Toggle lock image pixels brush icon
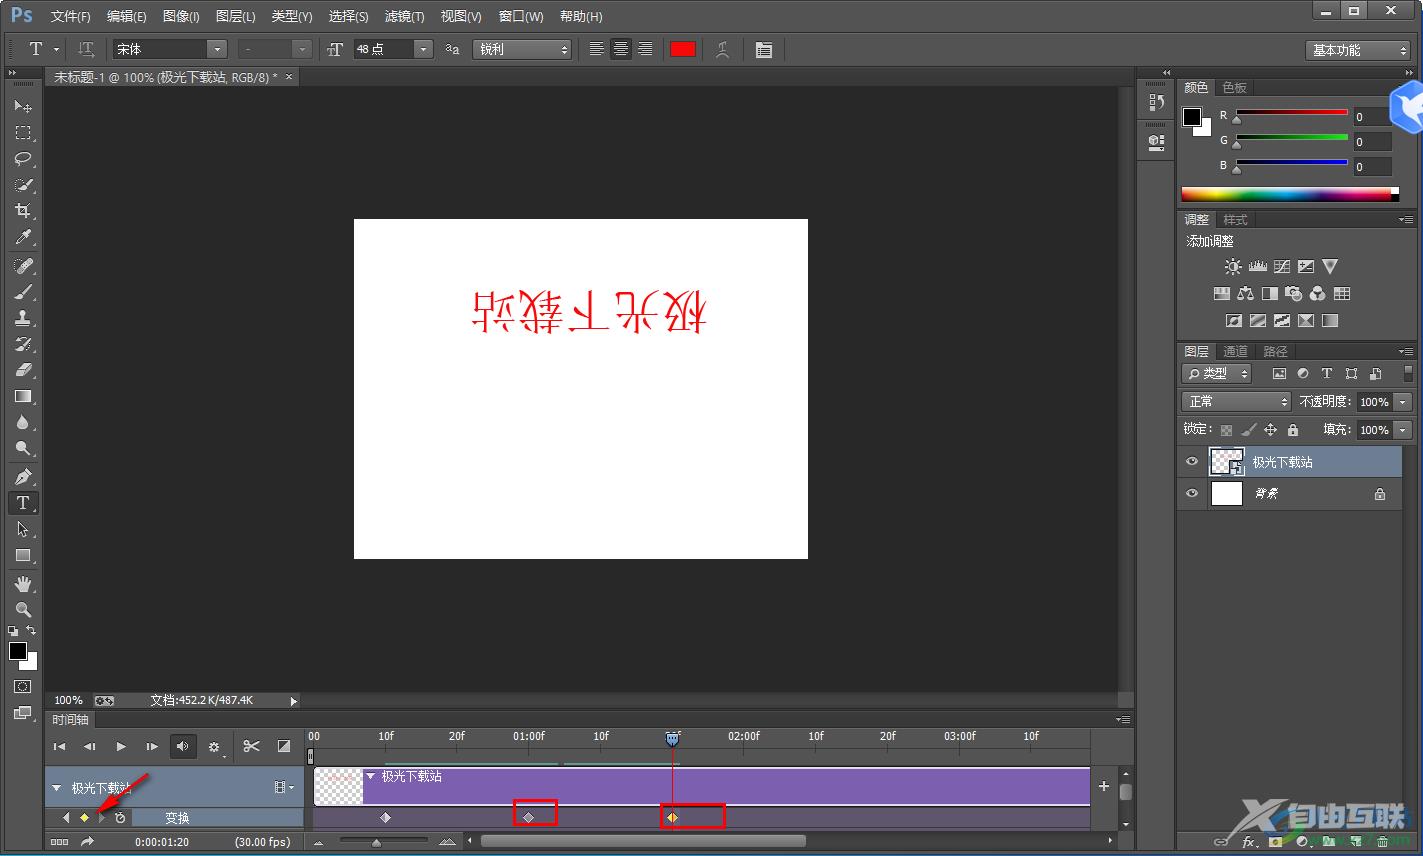The width and height of the screenshot is (1423, 856). coord(1248,430)
